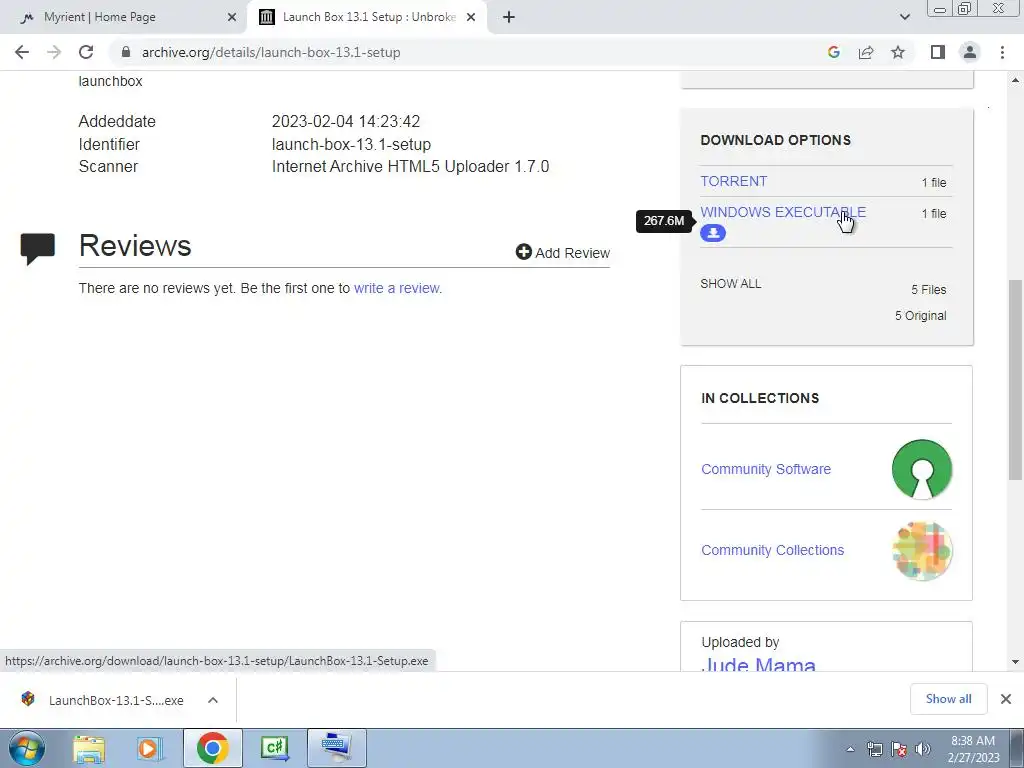Reload the current page
This screenshot has width=1024, height=768.
point(86,52)
